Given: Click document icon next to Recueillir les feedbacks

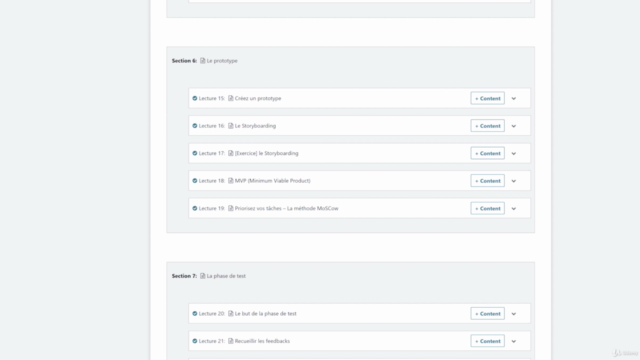Looking at the screenshot, I should (x=231, y=341).
